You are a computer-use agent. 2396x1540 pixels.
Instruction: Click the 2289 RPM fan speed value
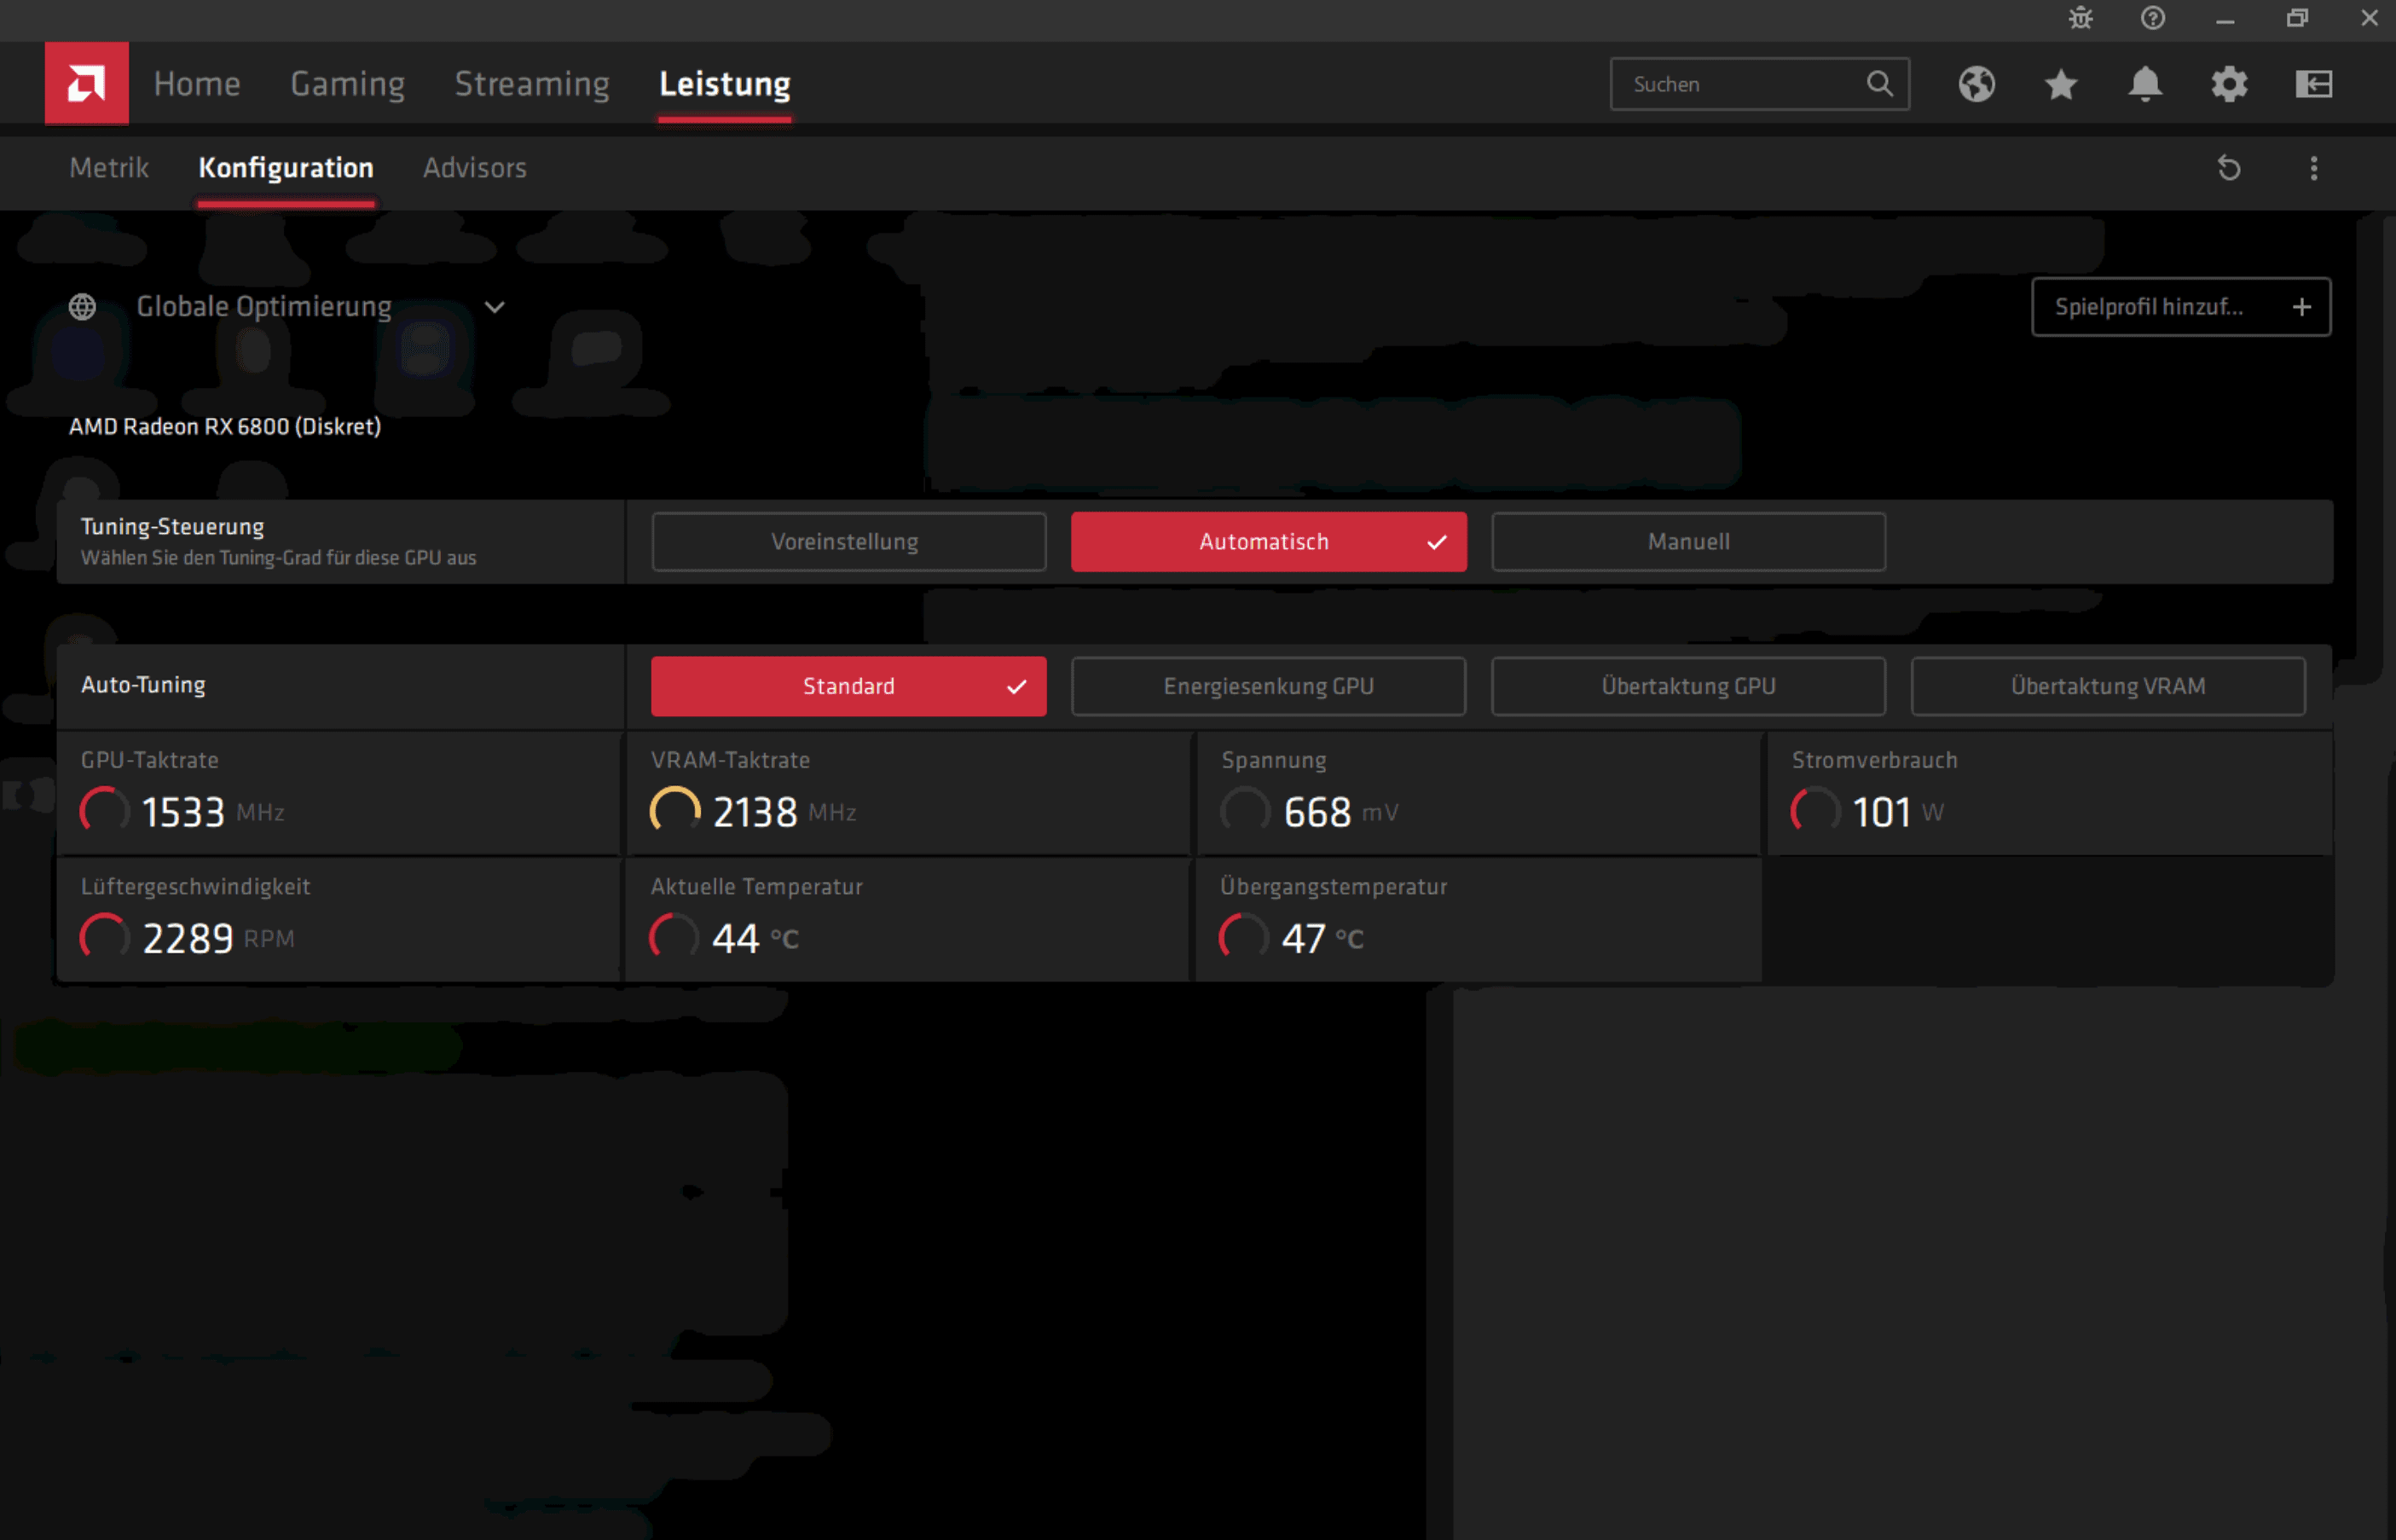218,939
